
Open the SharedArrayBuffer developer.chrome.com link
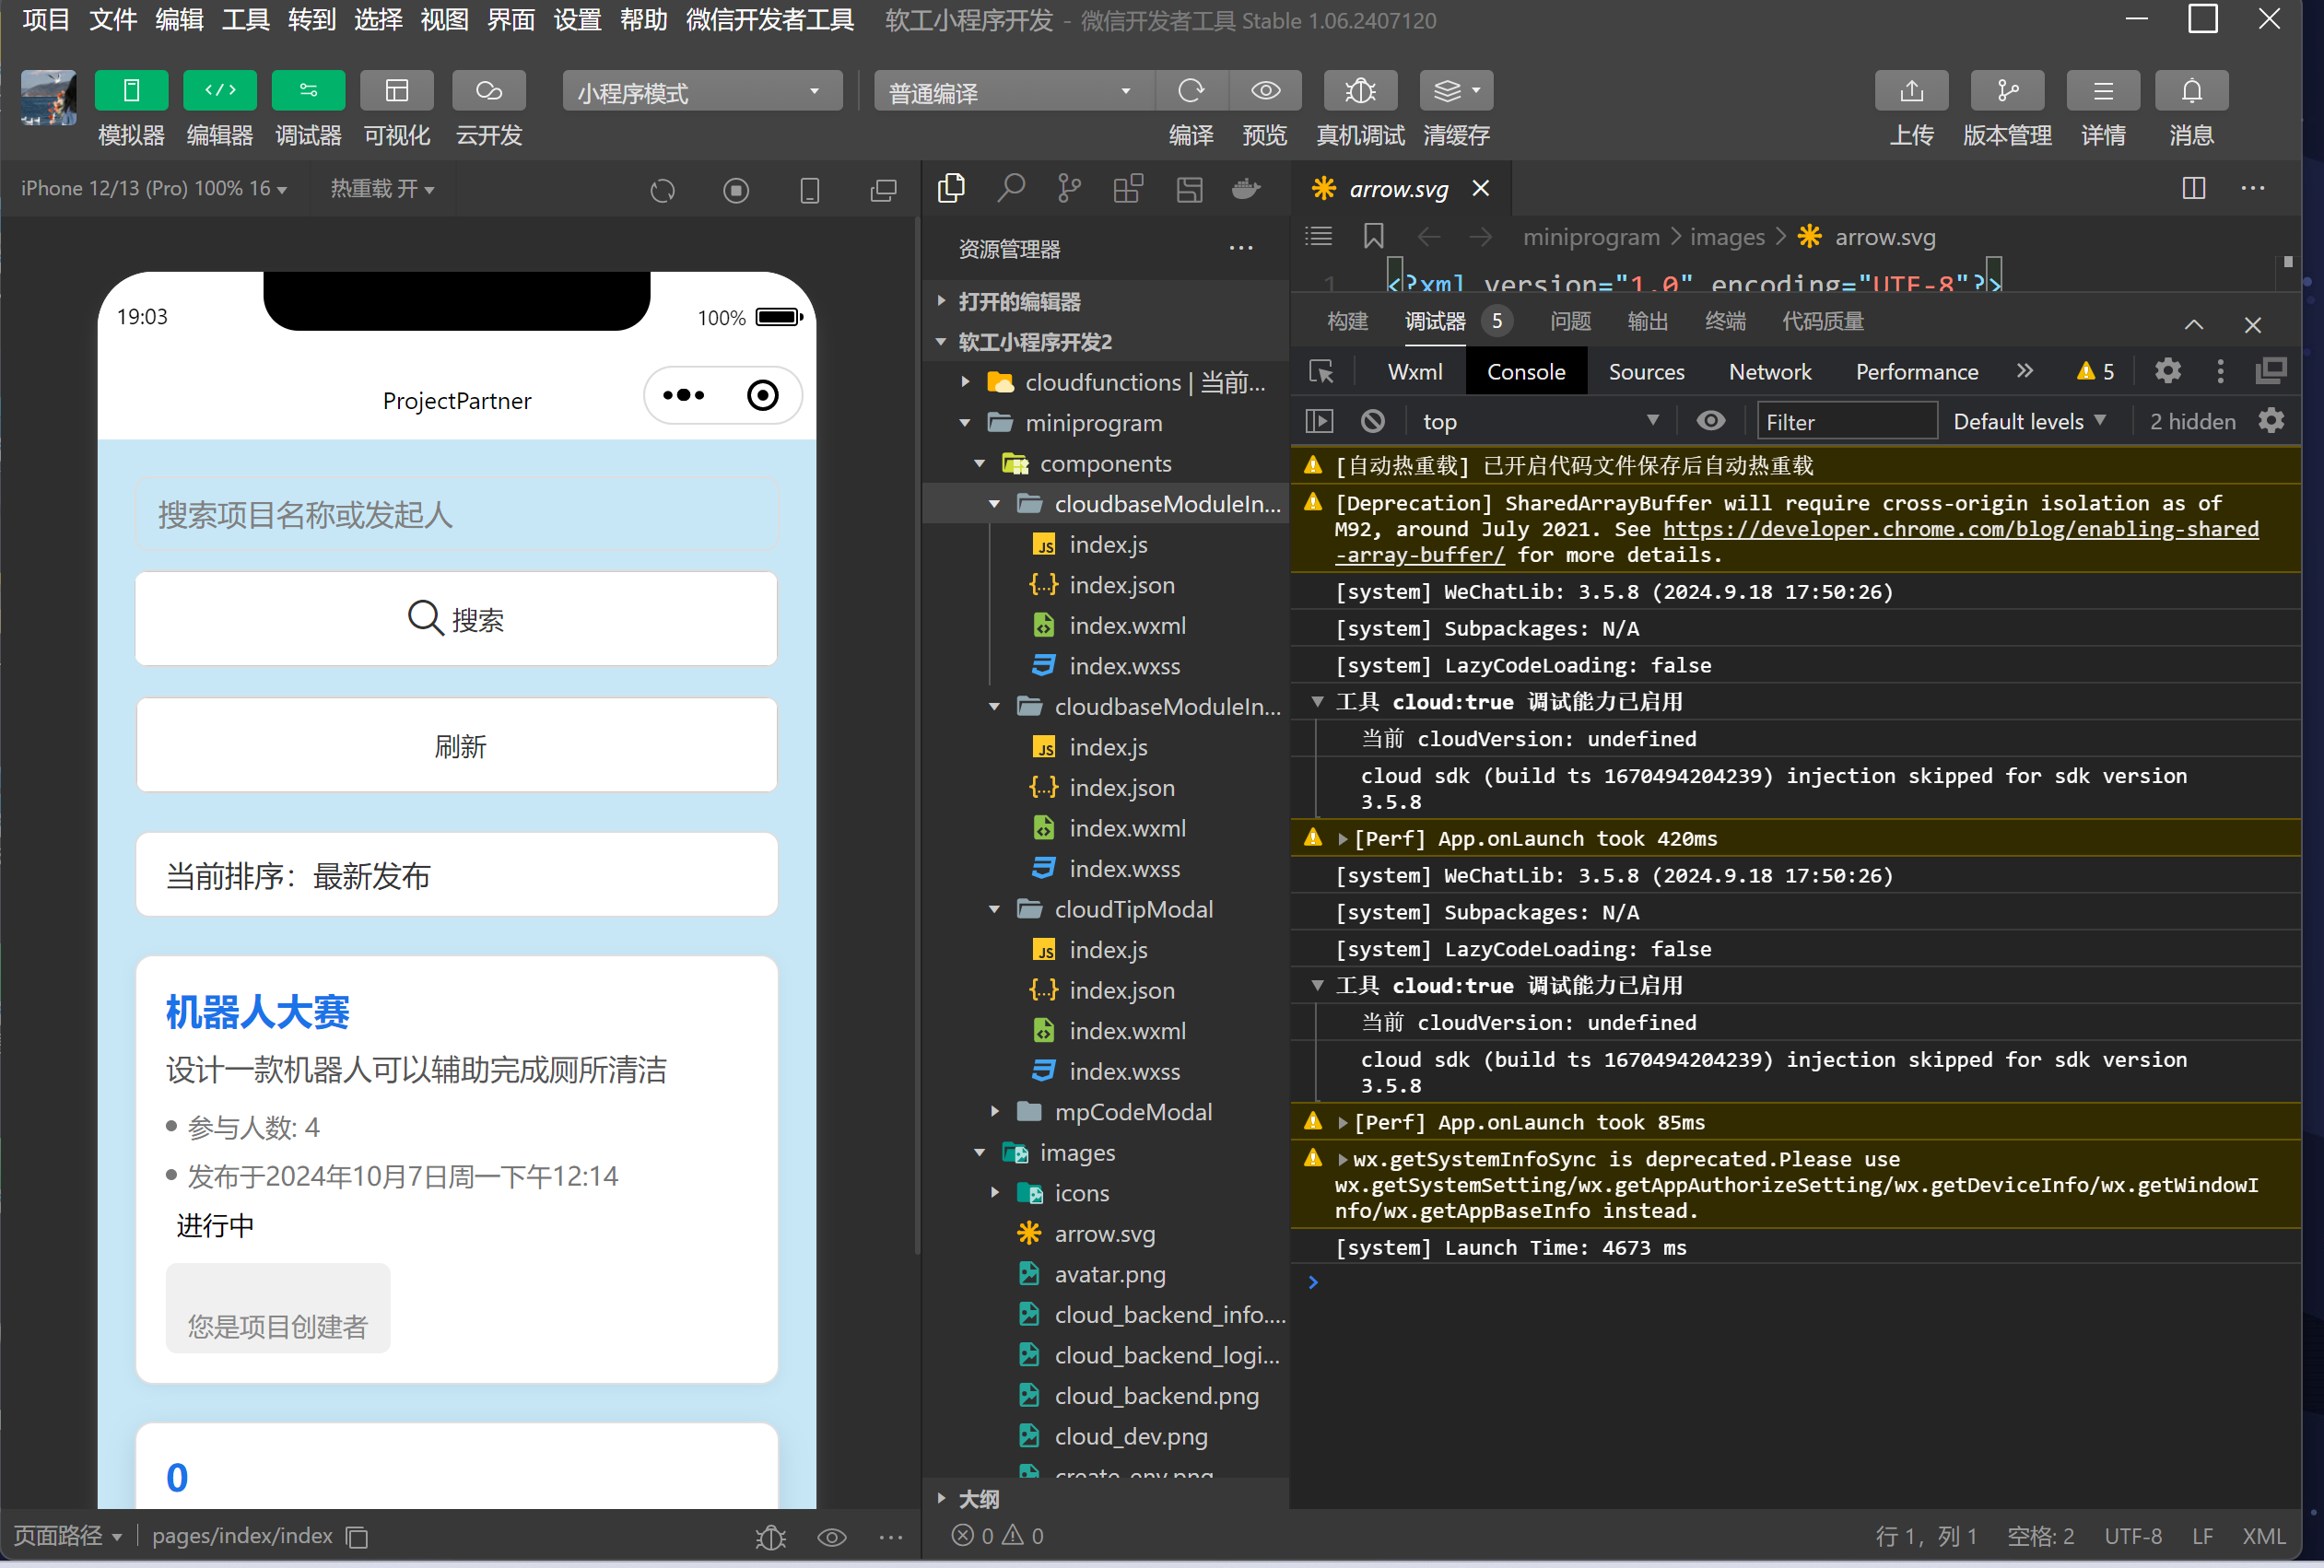pos(1959,529)
